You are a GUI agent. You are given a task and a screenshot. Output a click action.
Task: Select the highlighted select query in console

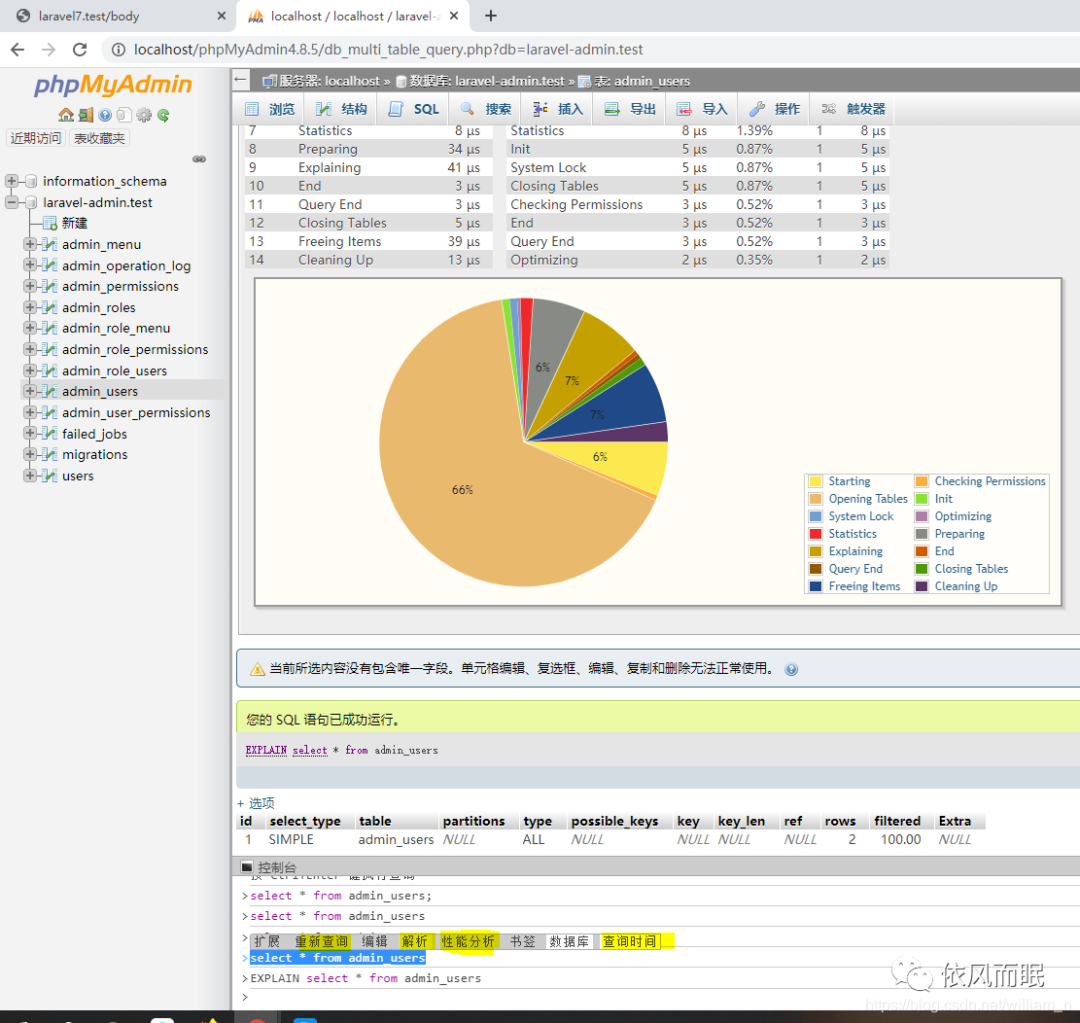click(x=338, y=958)
